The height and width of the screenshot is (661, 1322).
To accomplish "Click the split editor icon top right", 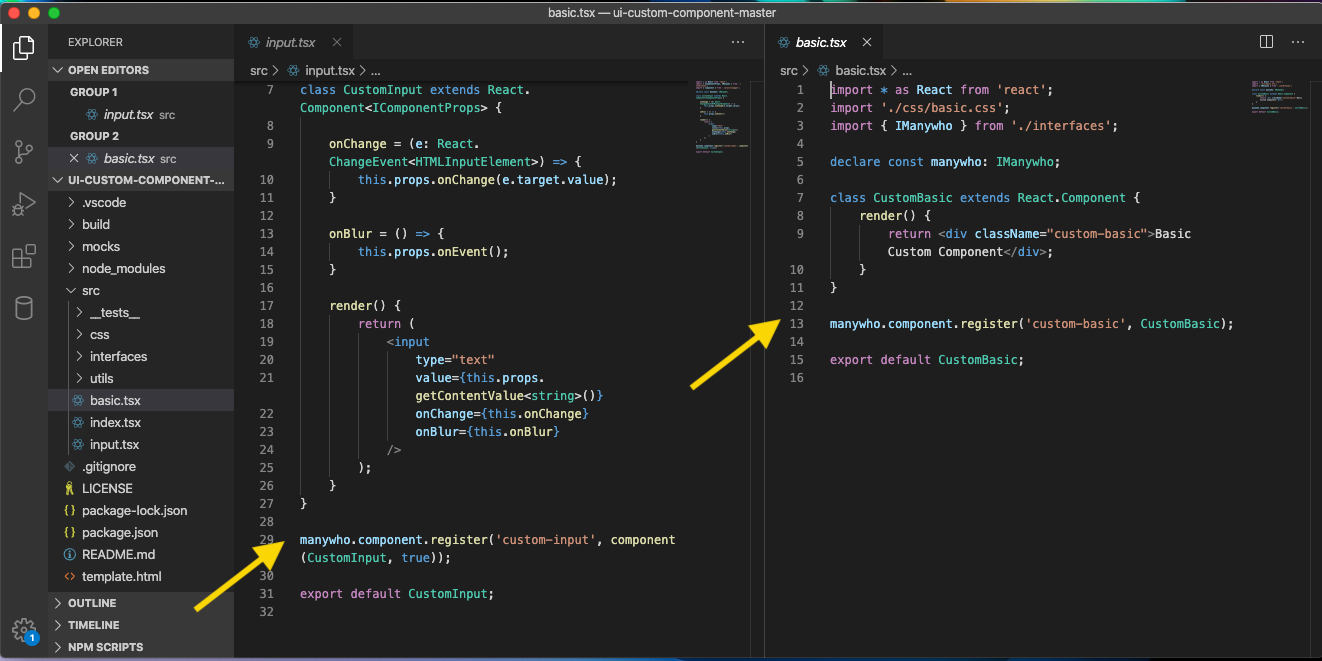I will pos(1266,41).
